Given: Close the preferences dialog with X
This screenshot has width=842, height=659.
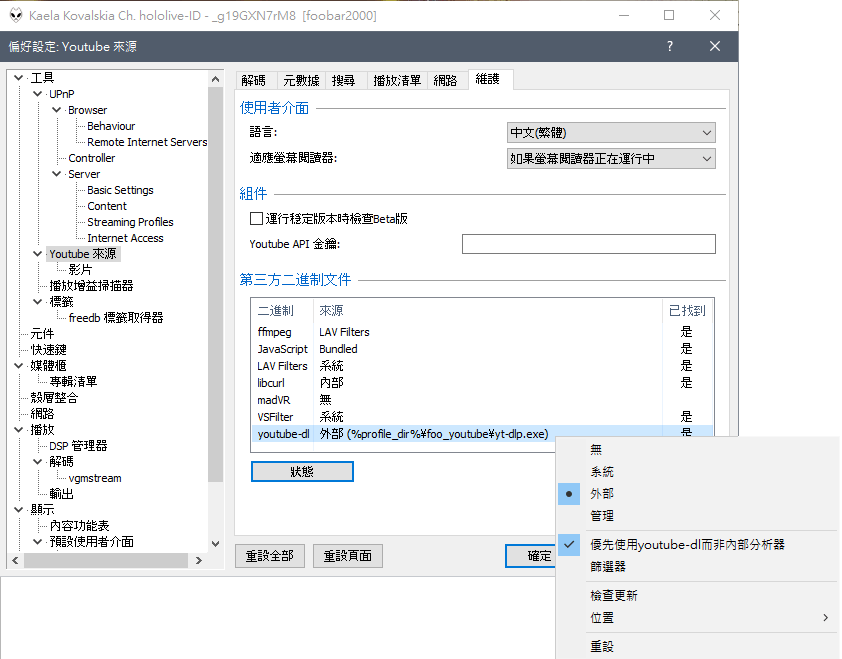Looking at the screenshot, I should 715,46.
